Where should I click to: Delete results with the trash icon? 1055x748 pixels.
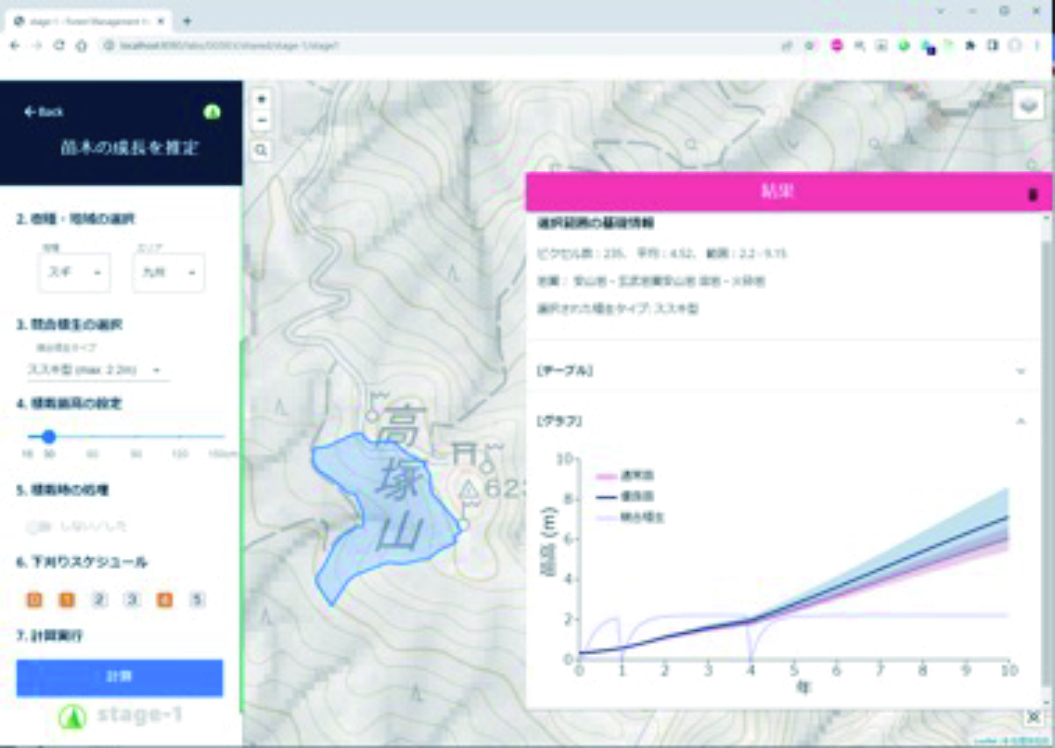(1033, 194)
